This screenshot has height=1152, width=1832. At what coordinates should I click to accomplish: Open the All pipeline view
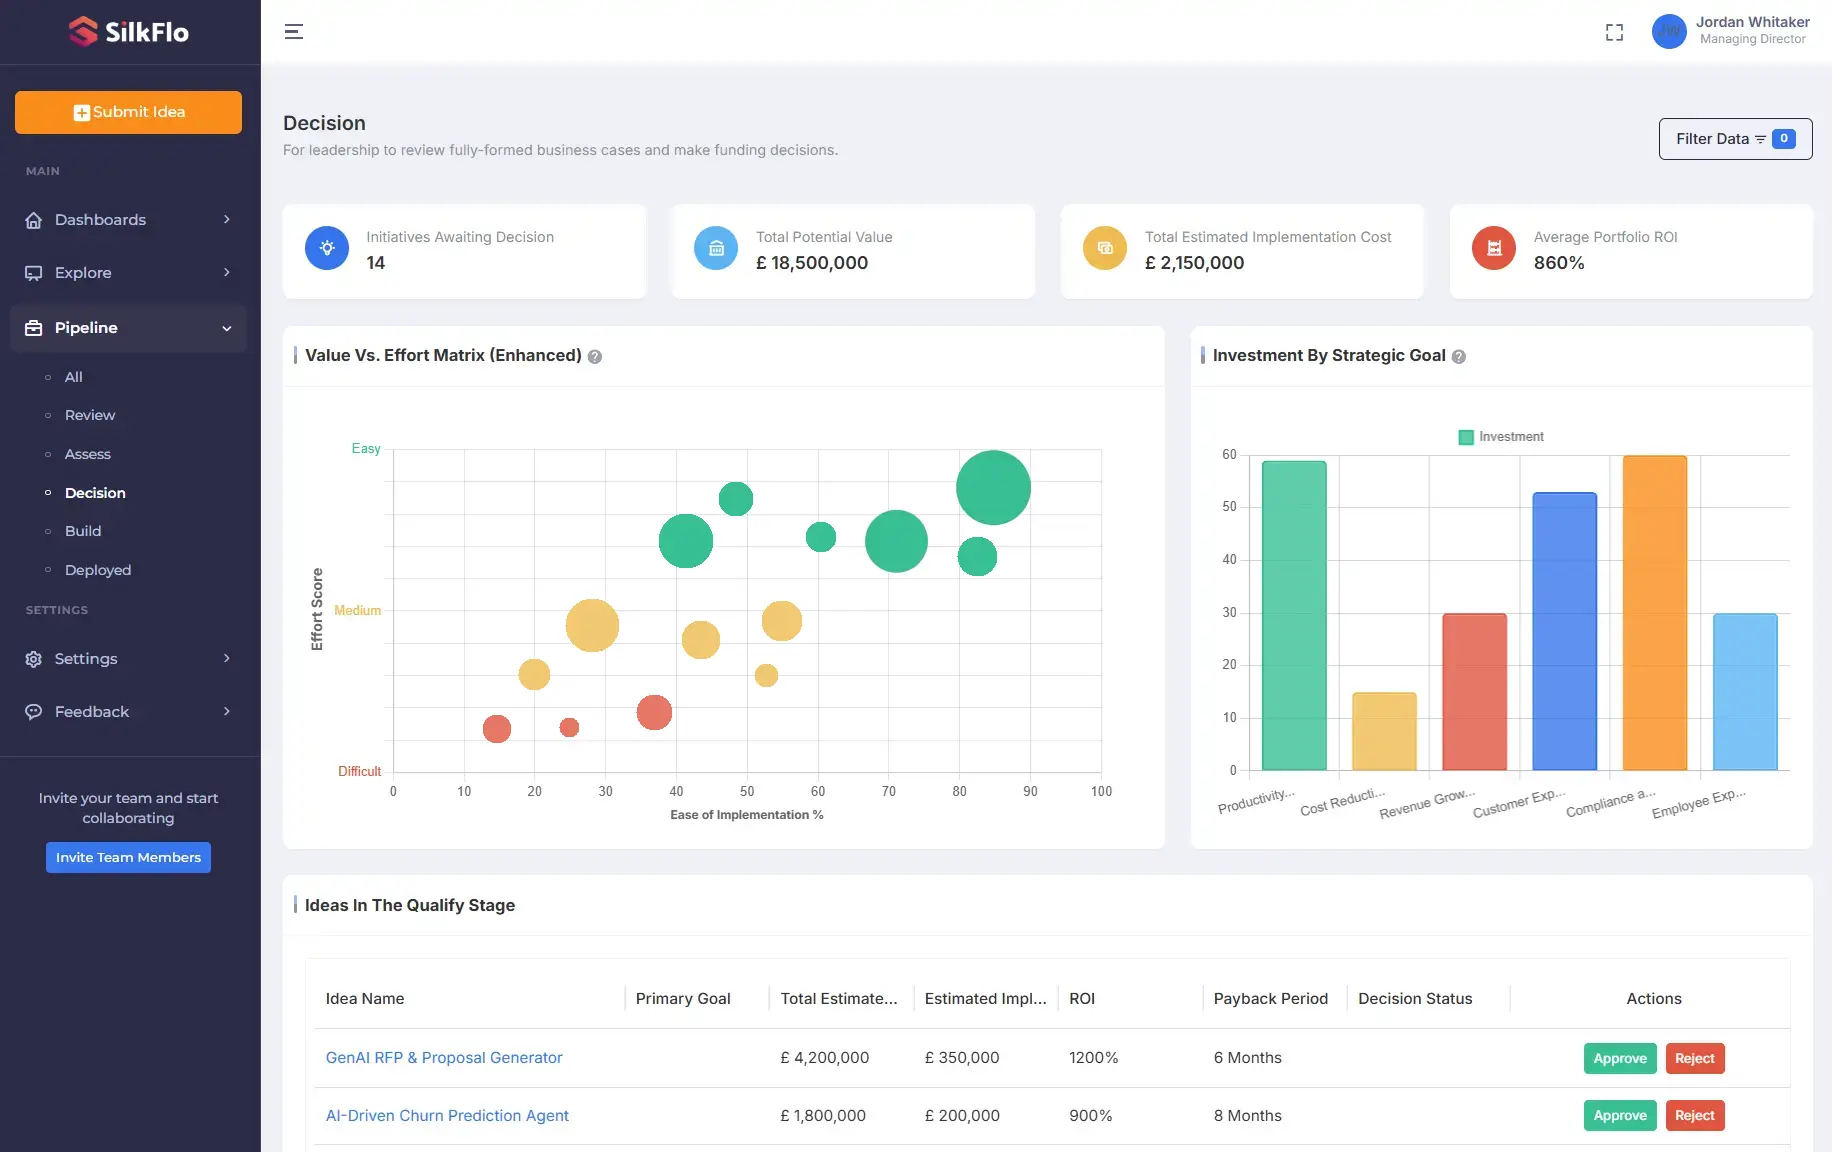pyautogui.click(x=74, y=377)
